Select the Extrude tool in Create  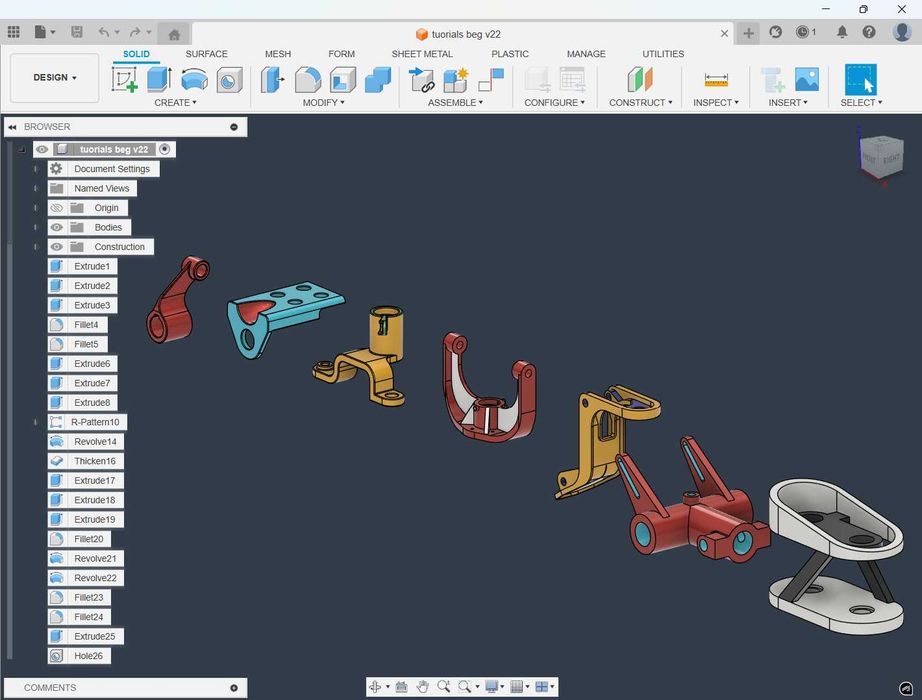point(159,79)
